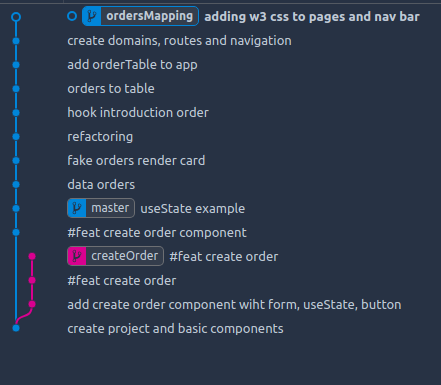
Task: Click the pink createOrder branch icon
Action: 77,256
